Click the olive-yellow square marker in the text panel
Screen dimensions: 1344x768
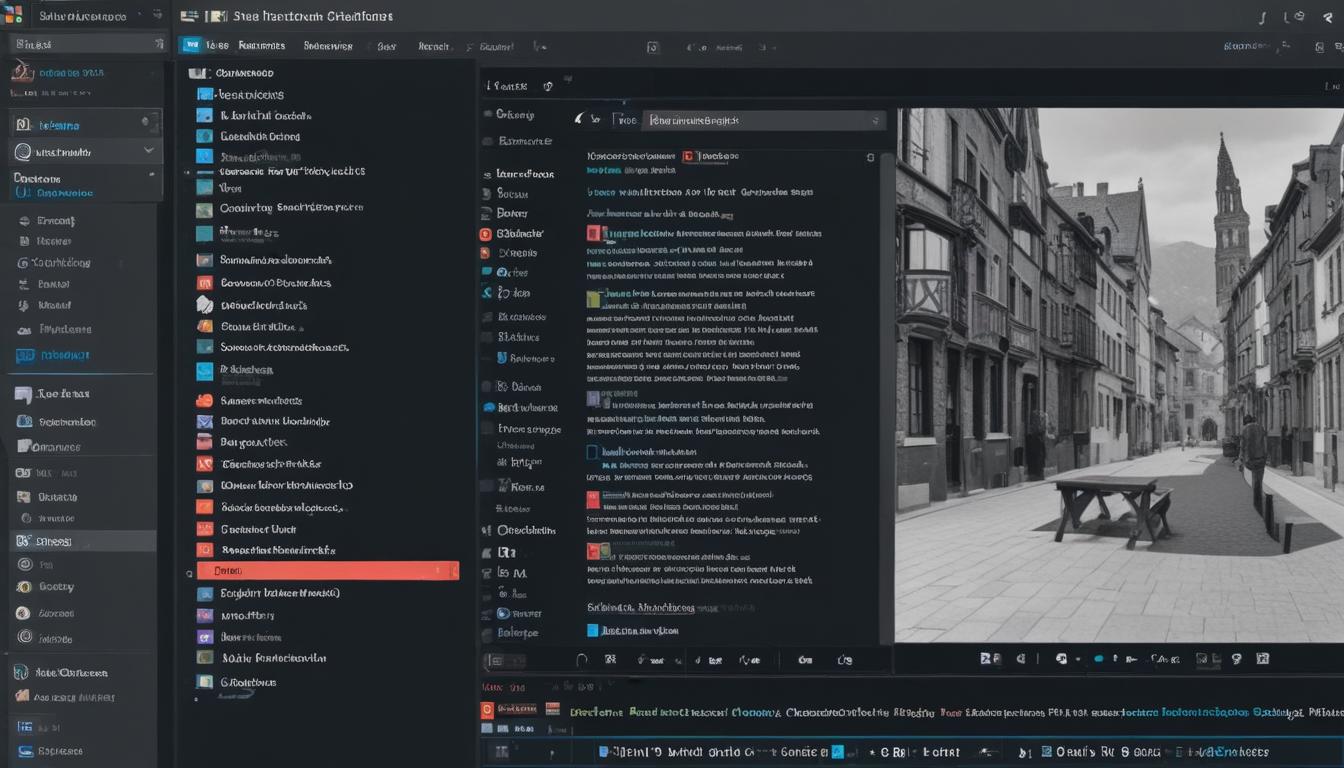[x=593, y=298]
